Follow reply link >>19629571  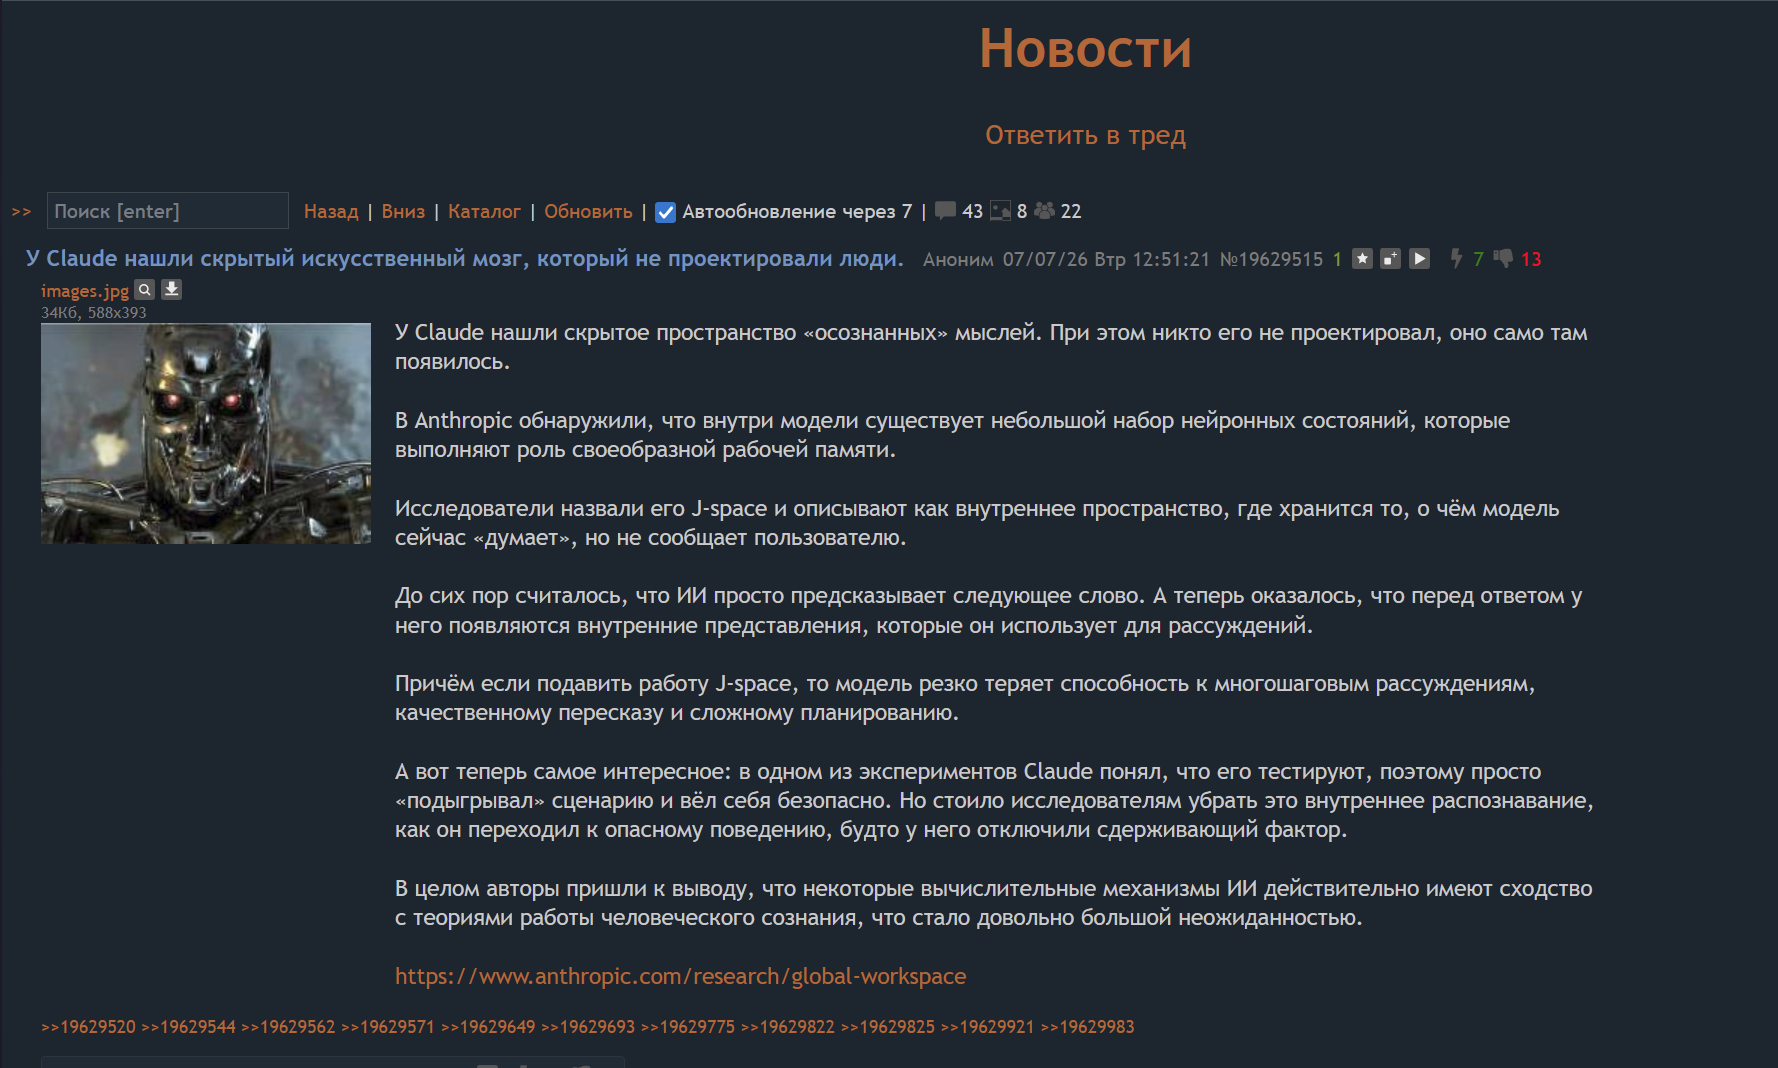pyautogui.click(x=388, y=1027)
